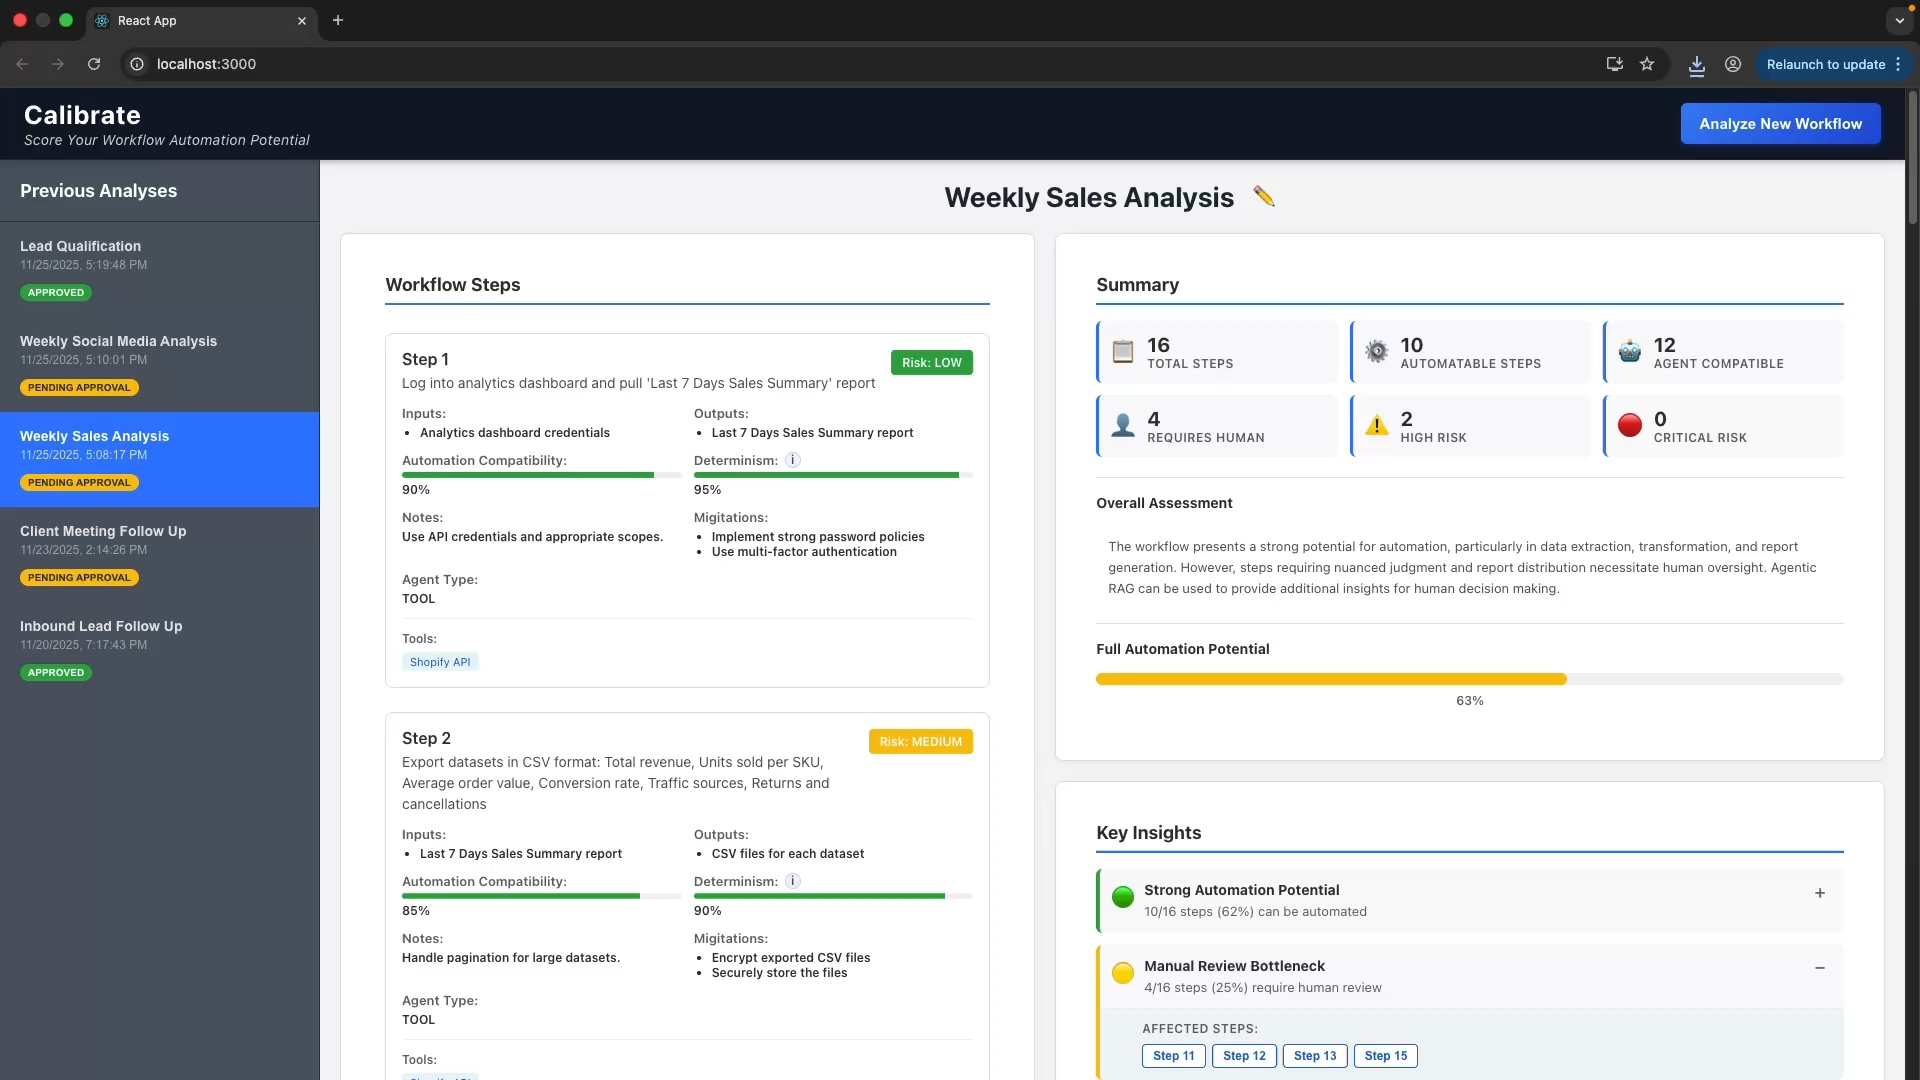The width and height of the screenshot is (1920, 1080).
Task: Click the Step 11 affected step chip
Action: click(1173, 1056)
